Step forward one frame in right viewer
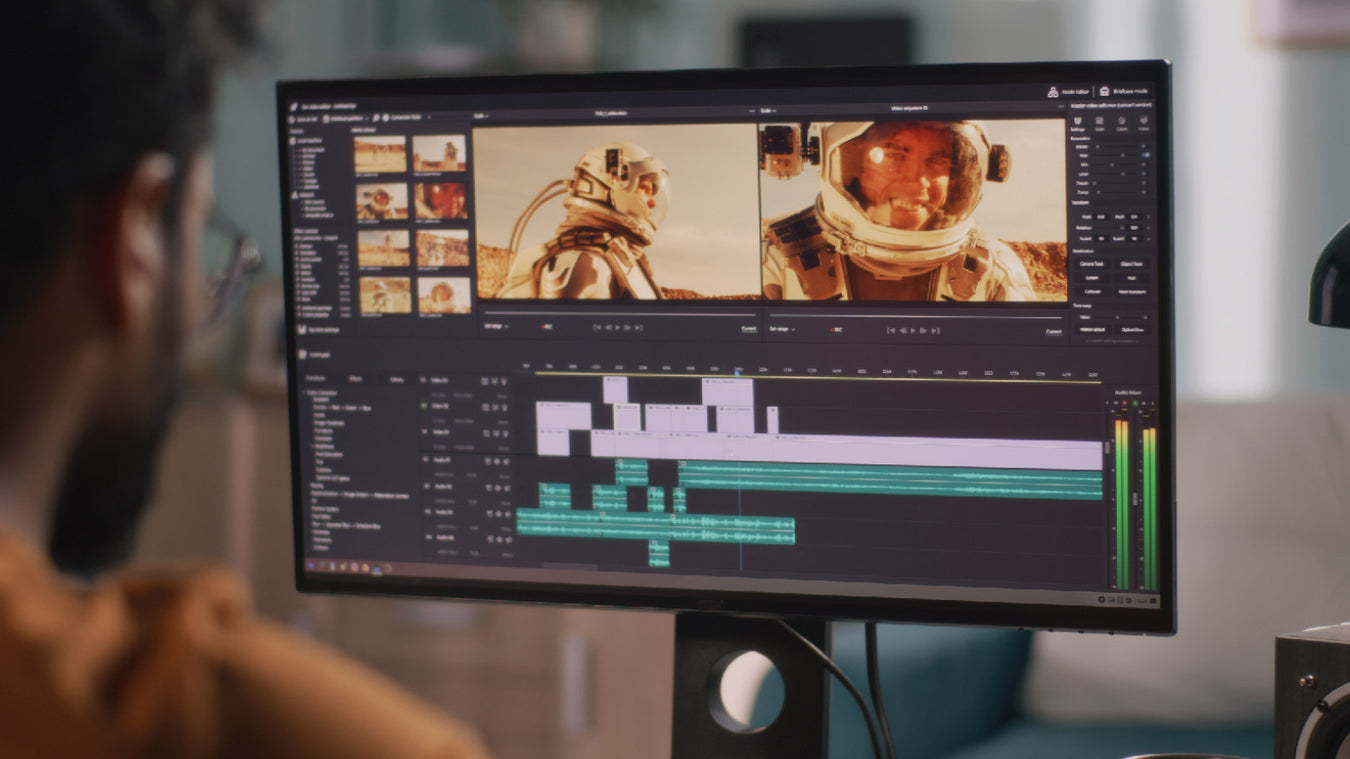This screenshot has height=759, width=1350. pos(923,330)
